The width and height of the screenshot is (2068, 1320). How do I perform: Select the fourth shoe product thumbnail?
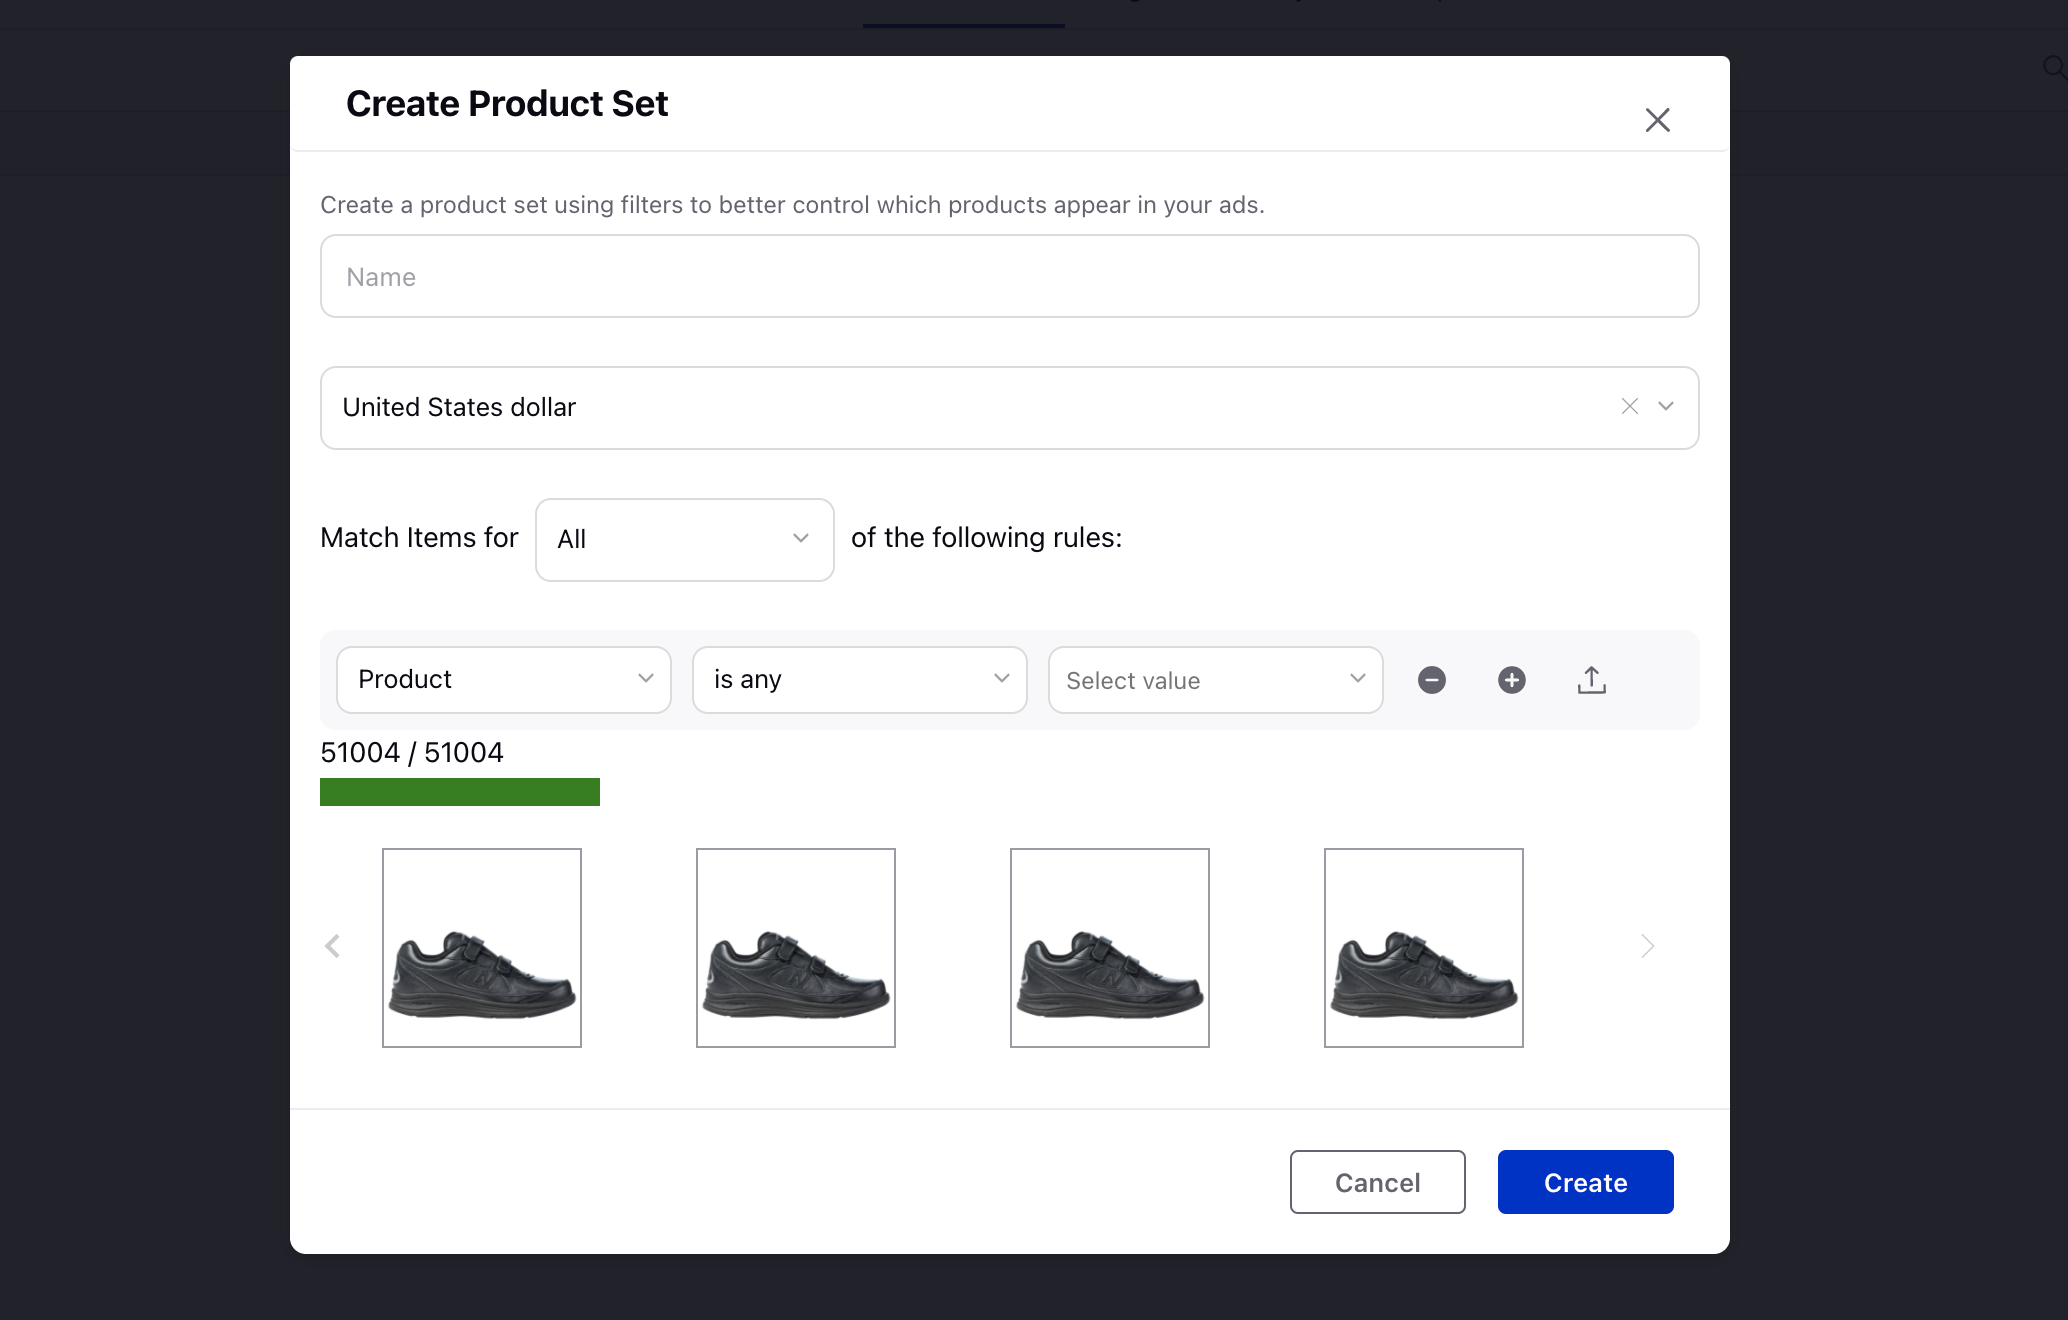pos(1423,948)
